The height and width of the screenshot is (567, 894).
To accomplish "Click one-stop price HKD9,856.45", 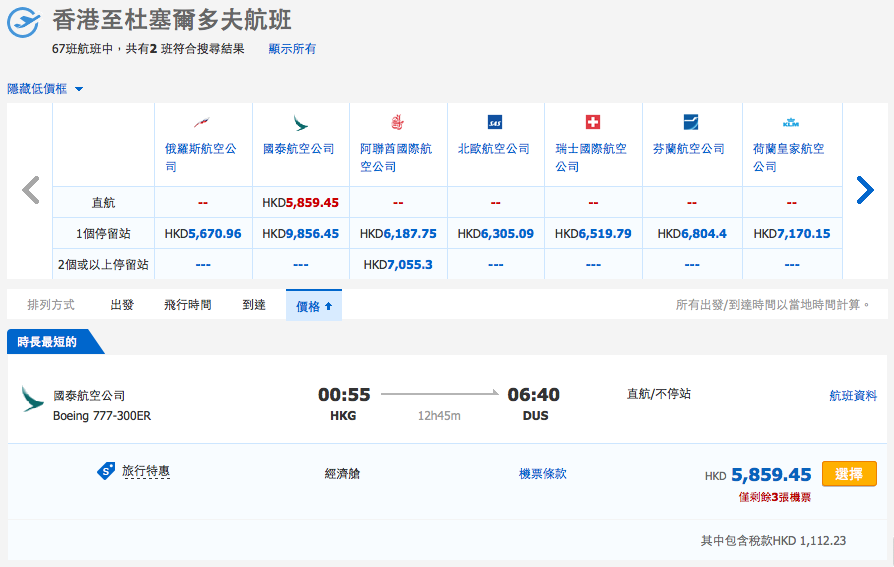I will pyautogui.click(x=300, y=233).
